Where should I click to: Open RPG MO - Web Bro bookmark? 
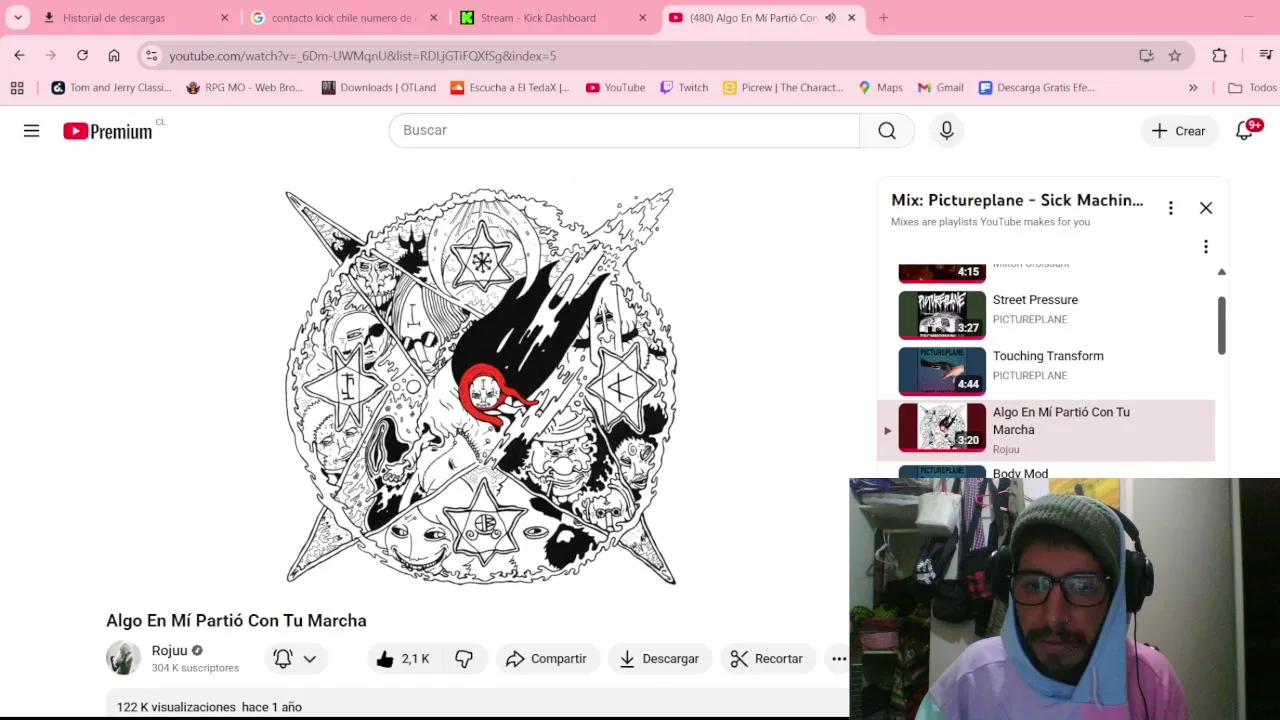245,88
